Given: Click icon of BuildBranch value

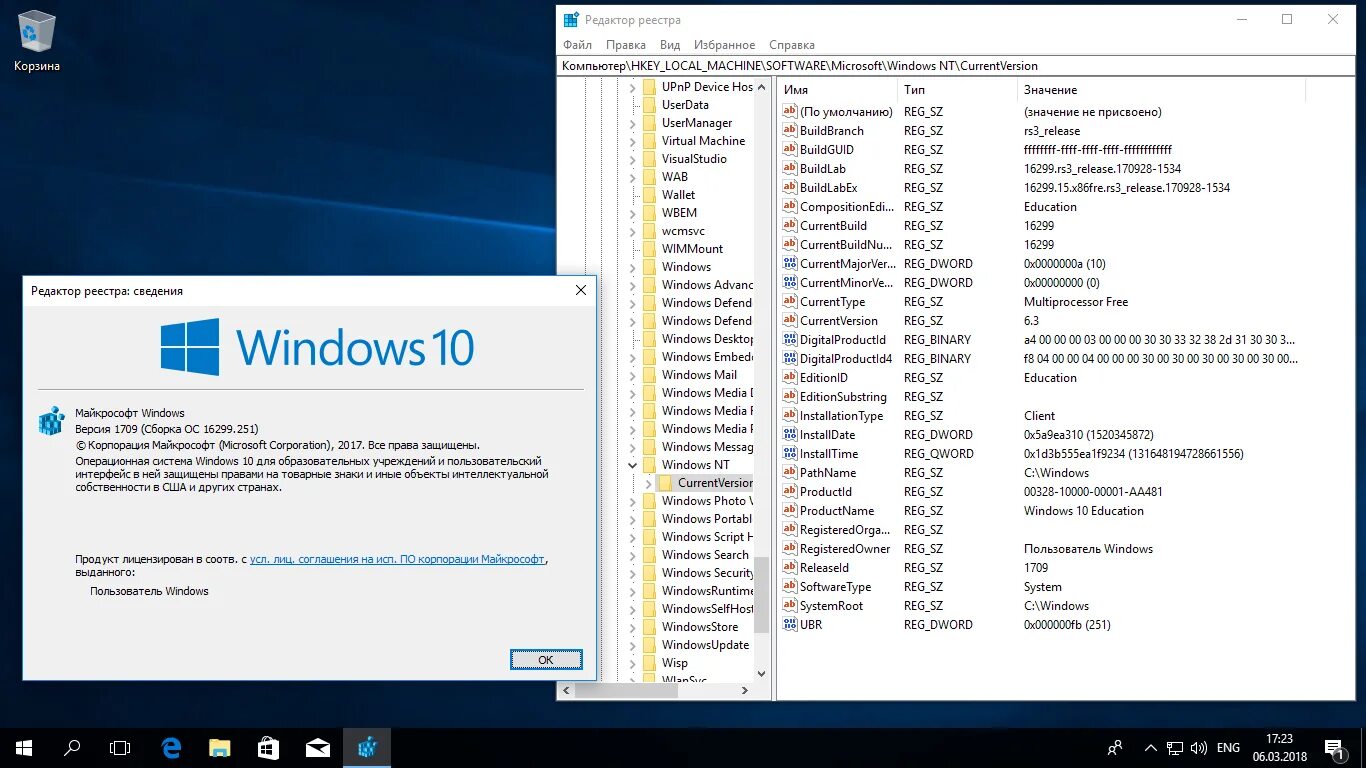Looking at the screenshot, I should [x=790, y=131].
